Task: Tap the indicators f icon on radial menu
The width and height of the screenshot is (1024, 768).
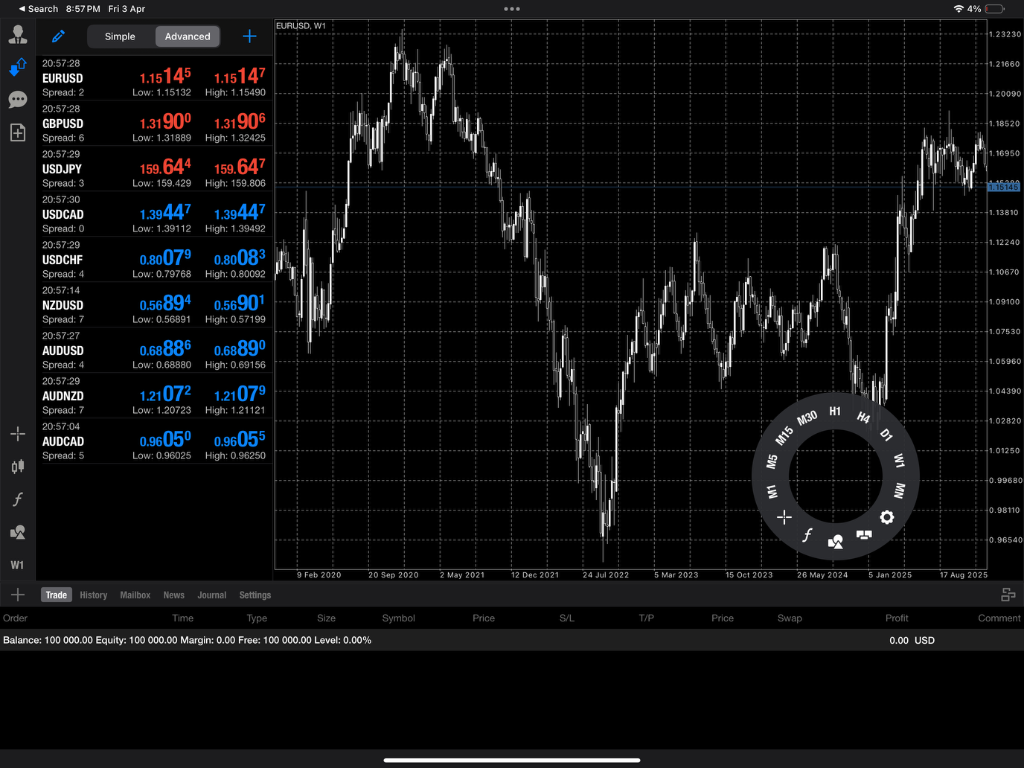Action: [807, 535]
